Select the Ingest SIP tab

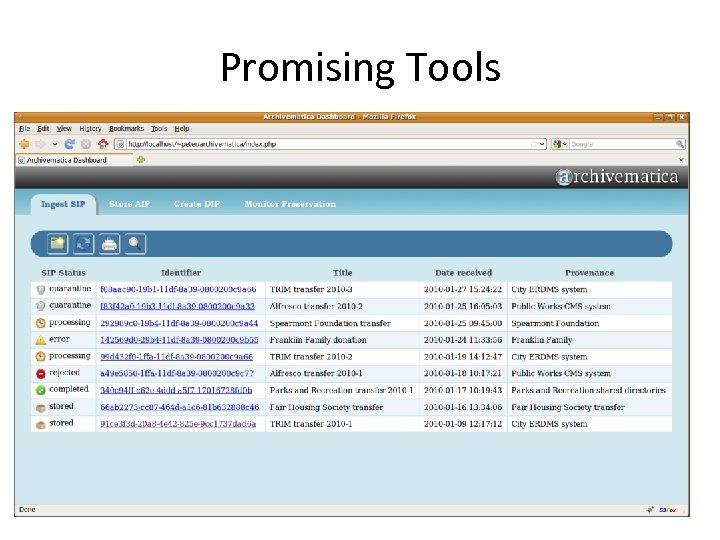[63, 204]
